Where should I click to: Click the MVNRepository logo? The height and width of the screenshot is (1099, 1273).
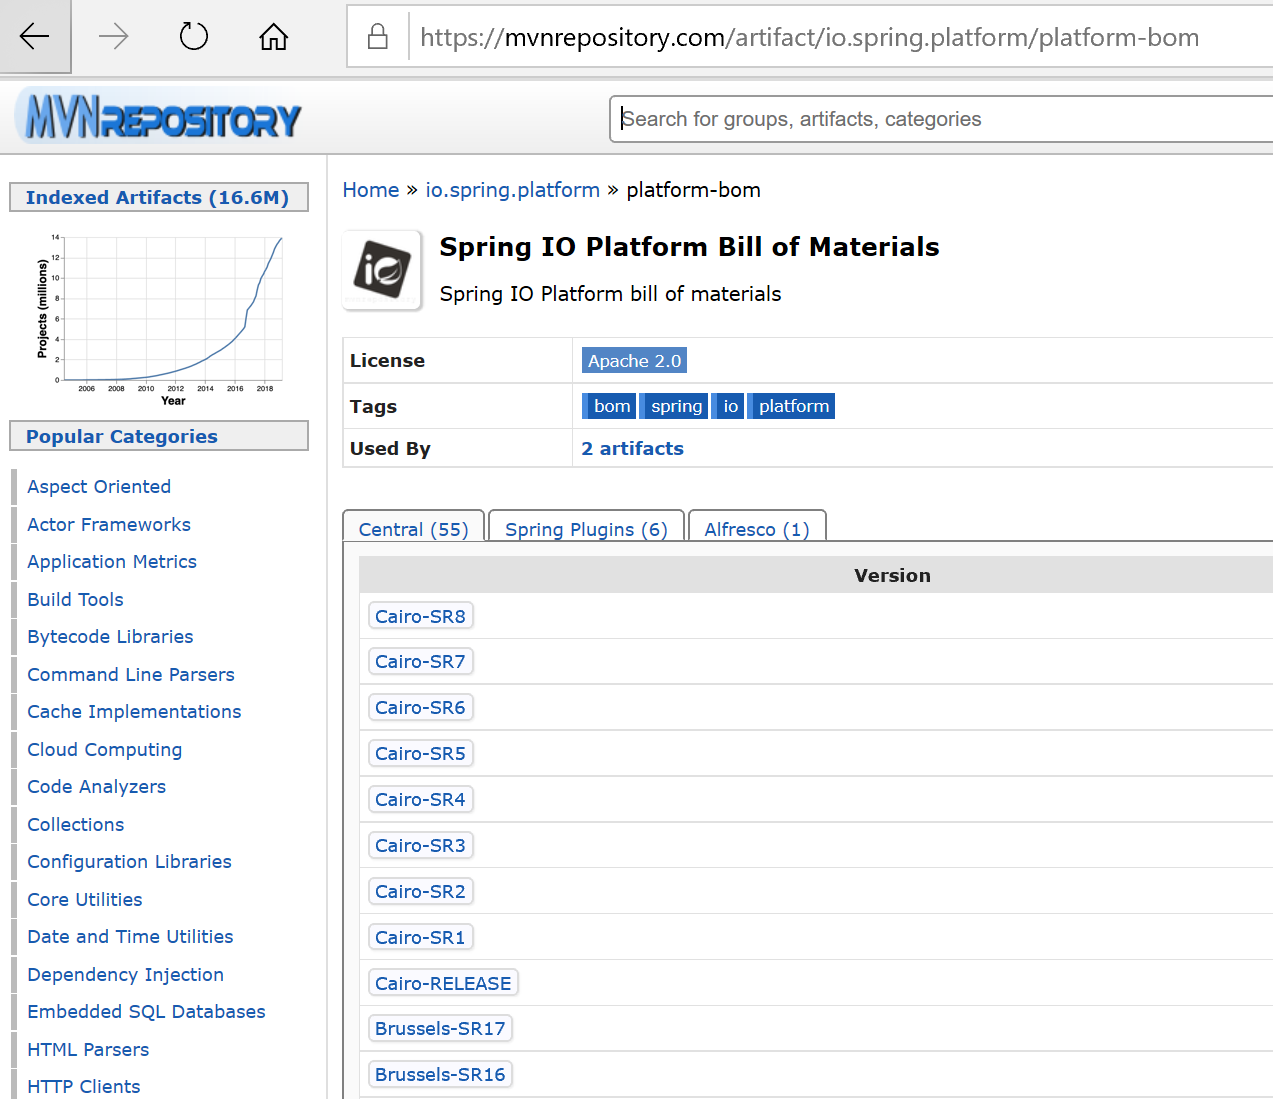(x=160, y=117)
